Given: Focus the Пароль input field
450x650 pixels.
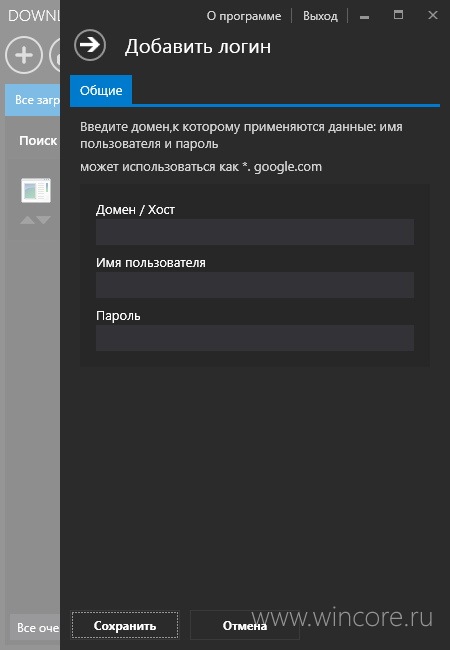Looking at the screenshot, I should click(x=255, y=338).
